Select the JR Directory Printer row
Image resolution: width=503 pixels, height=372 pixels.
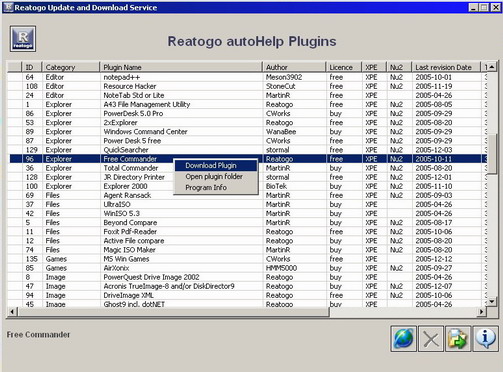(247, 177)
